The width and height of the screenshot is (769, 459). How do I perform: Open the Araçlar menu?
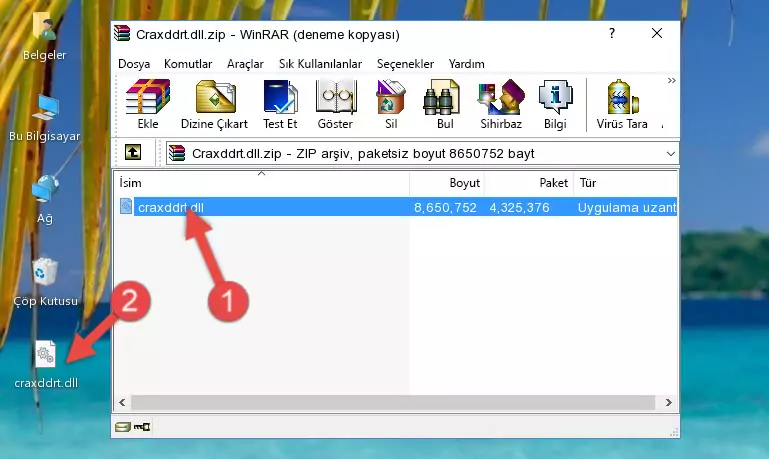point(245,64)
